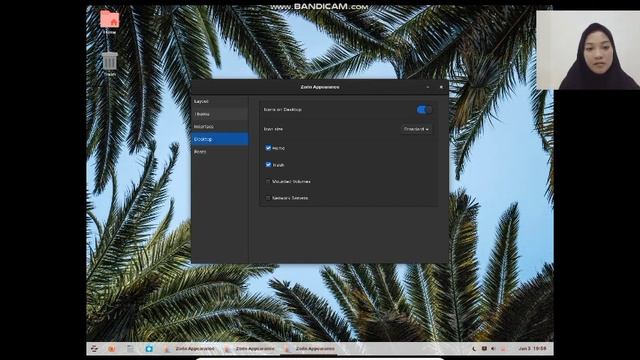This screenshot has height=360, width=640.
Task: Close the Zorin Appearance window
Action: [441, 87]
